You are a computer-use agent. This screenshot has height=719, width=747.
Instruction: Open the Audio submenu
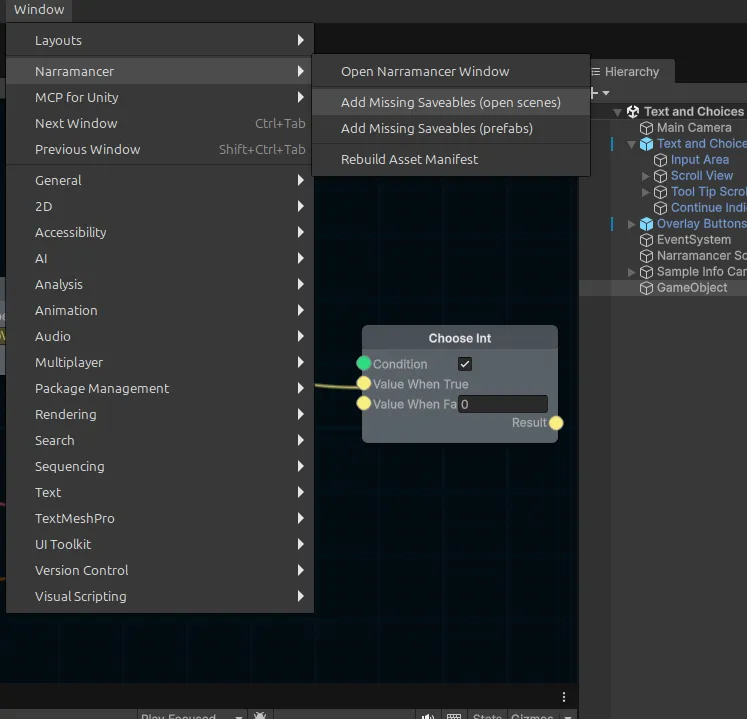pyautogui.click(x=160, y=336)
